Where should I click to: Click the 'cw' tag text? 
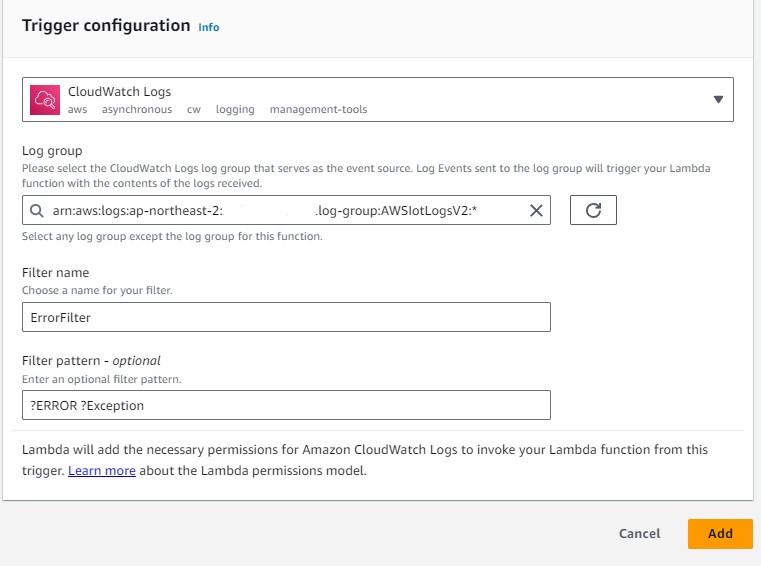point(194,110)
